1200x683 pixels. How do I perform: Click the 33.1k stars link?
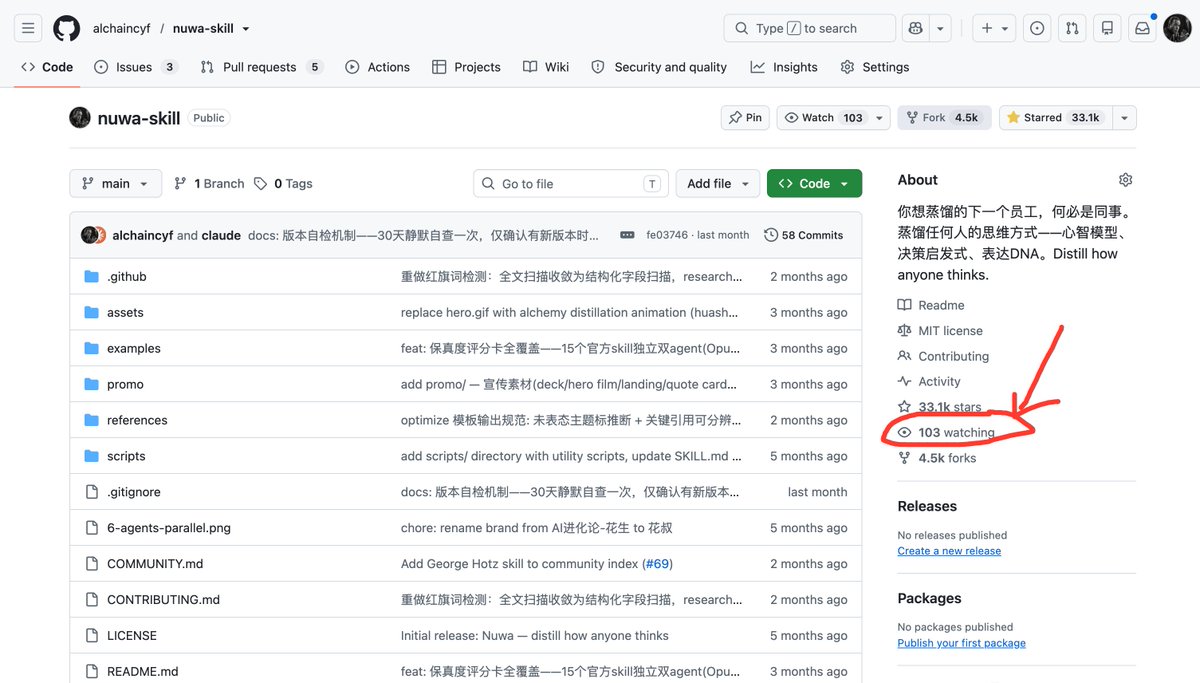click(950, 407)
